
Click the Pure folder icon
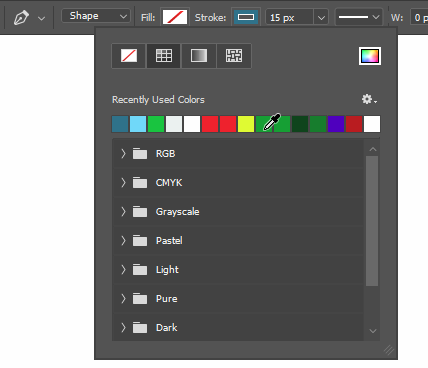tap(140, 298)
